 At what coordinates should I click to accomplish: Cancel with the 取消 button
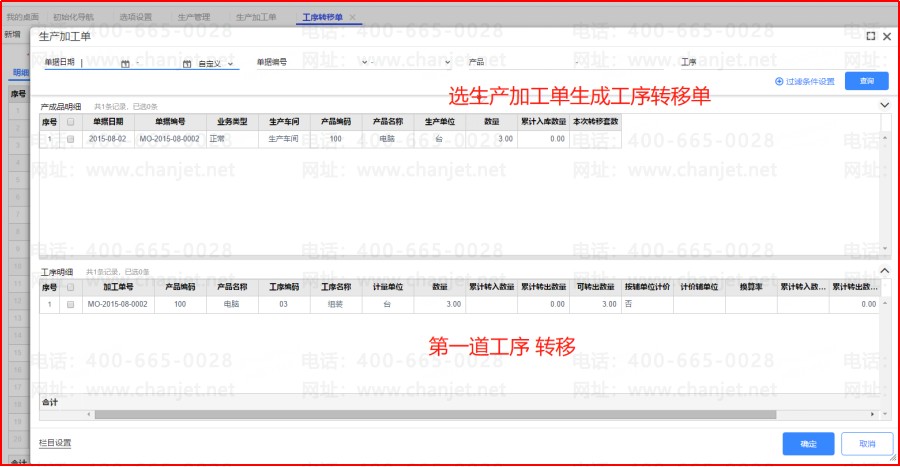[x=867, y=443]
